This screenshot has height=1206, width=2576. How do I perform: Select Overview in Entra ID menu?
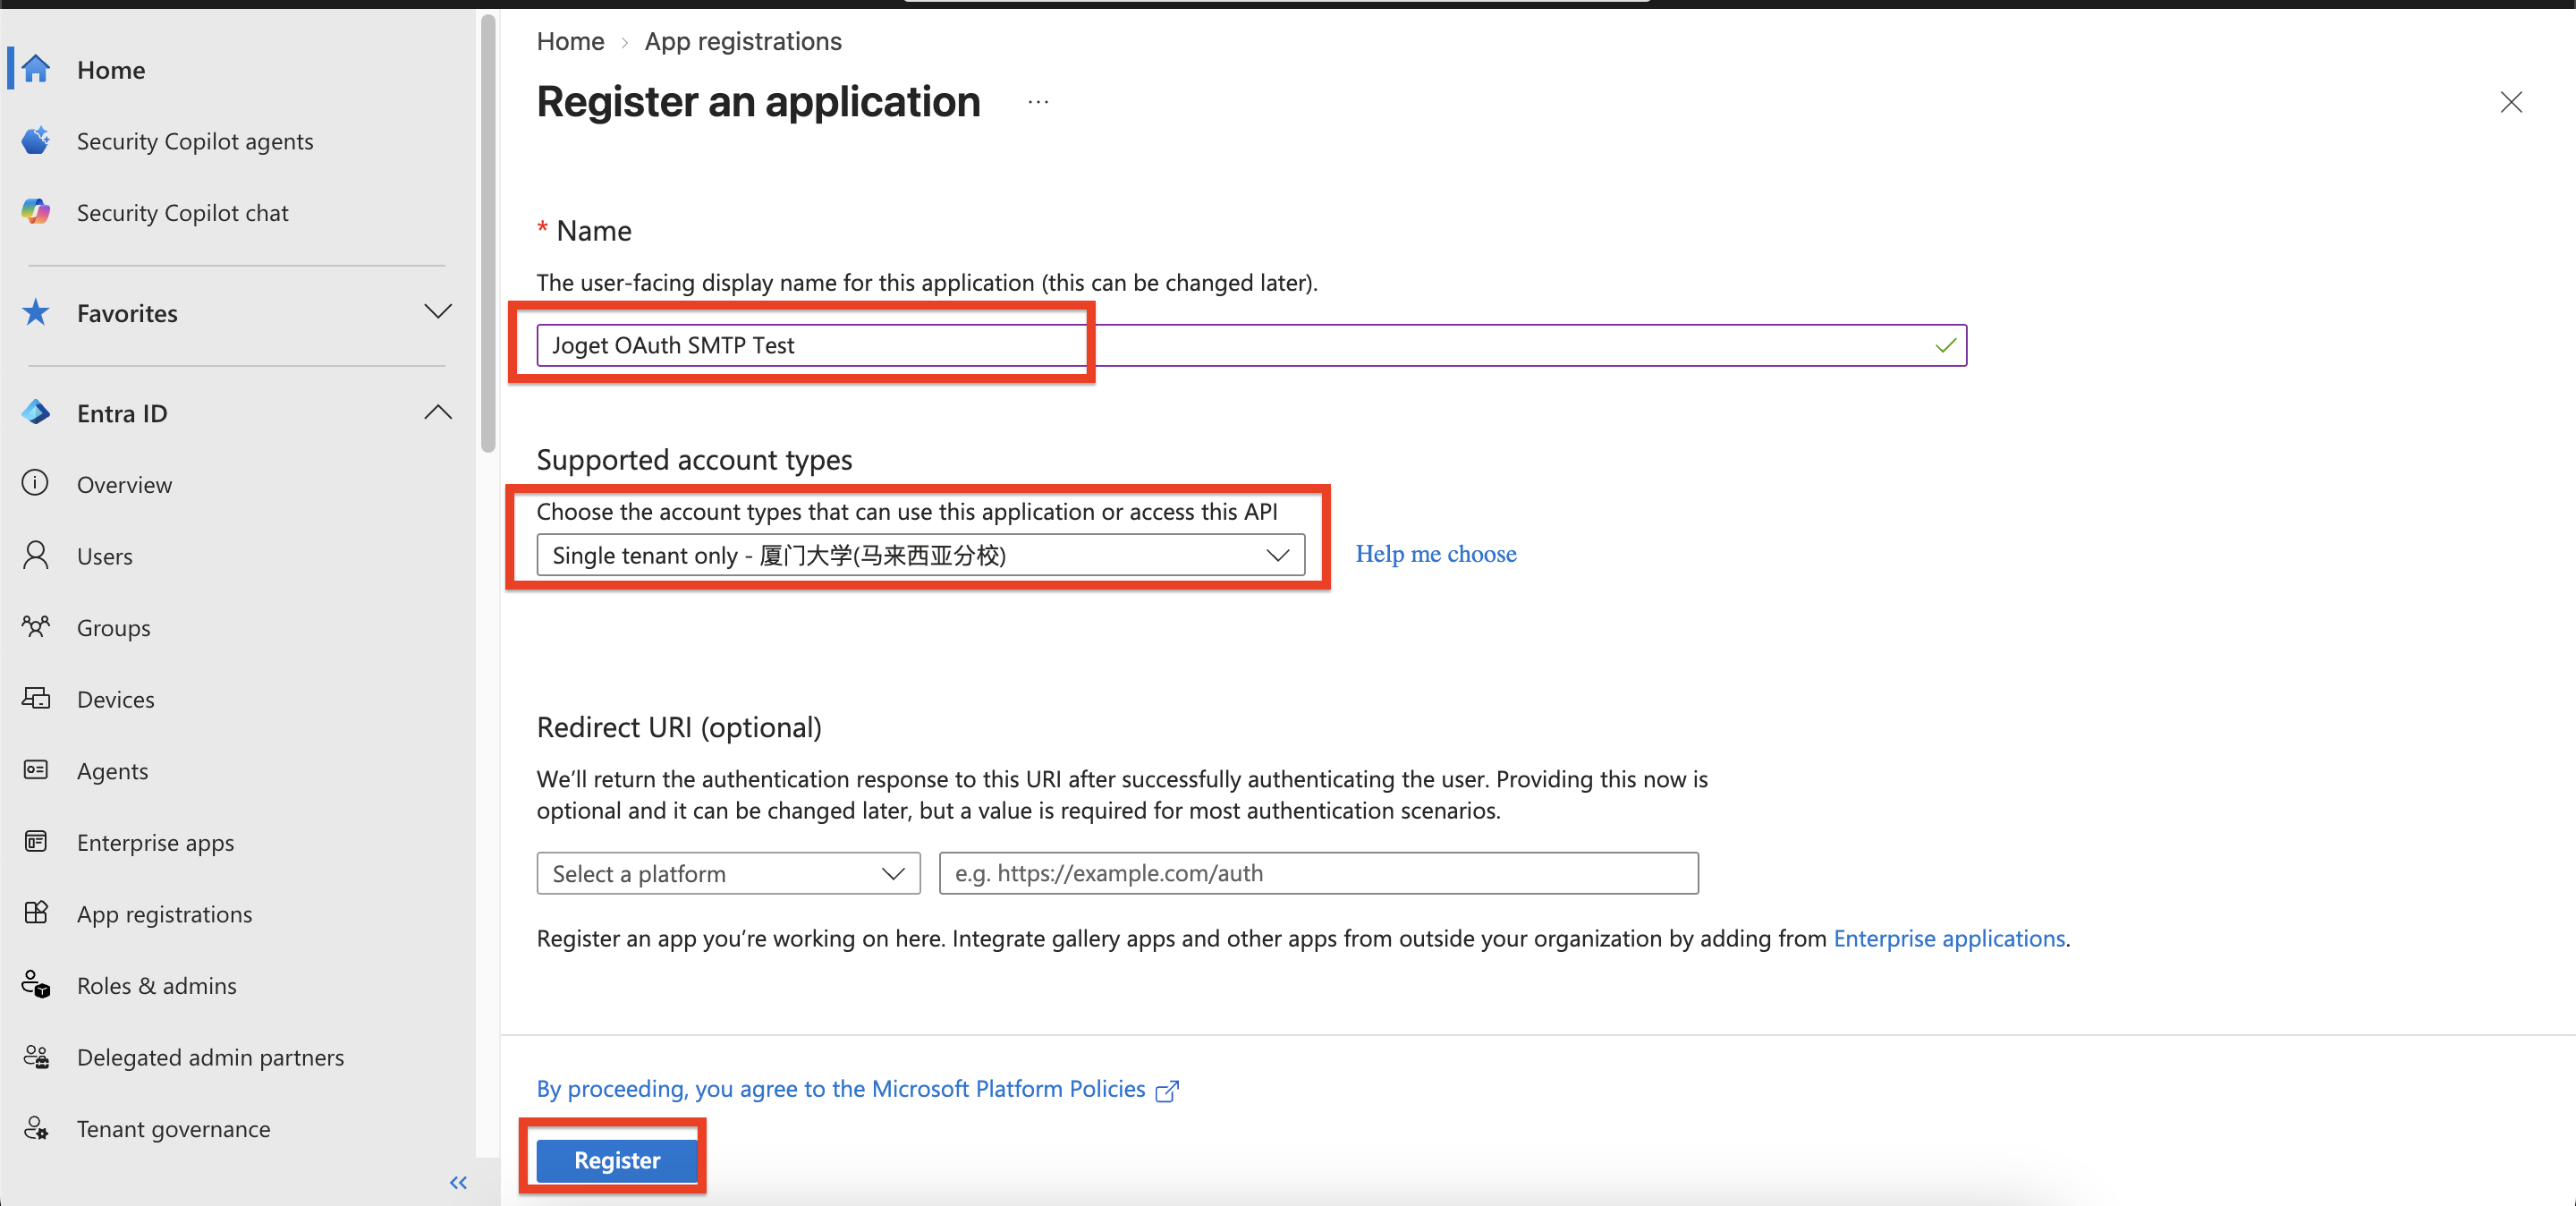pyautogui.click(x=124, y=484)
